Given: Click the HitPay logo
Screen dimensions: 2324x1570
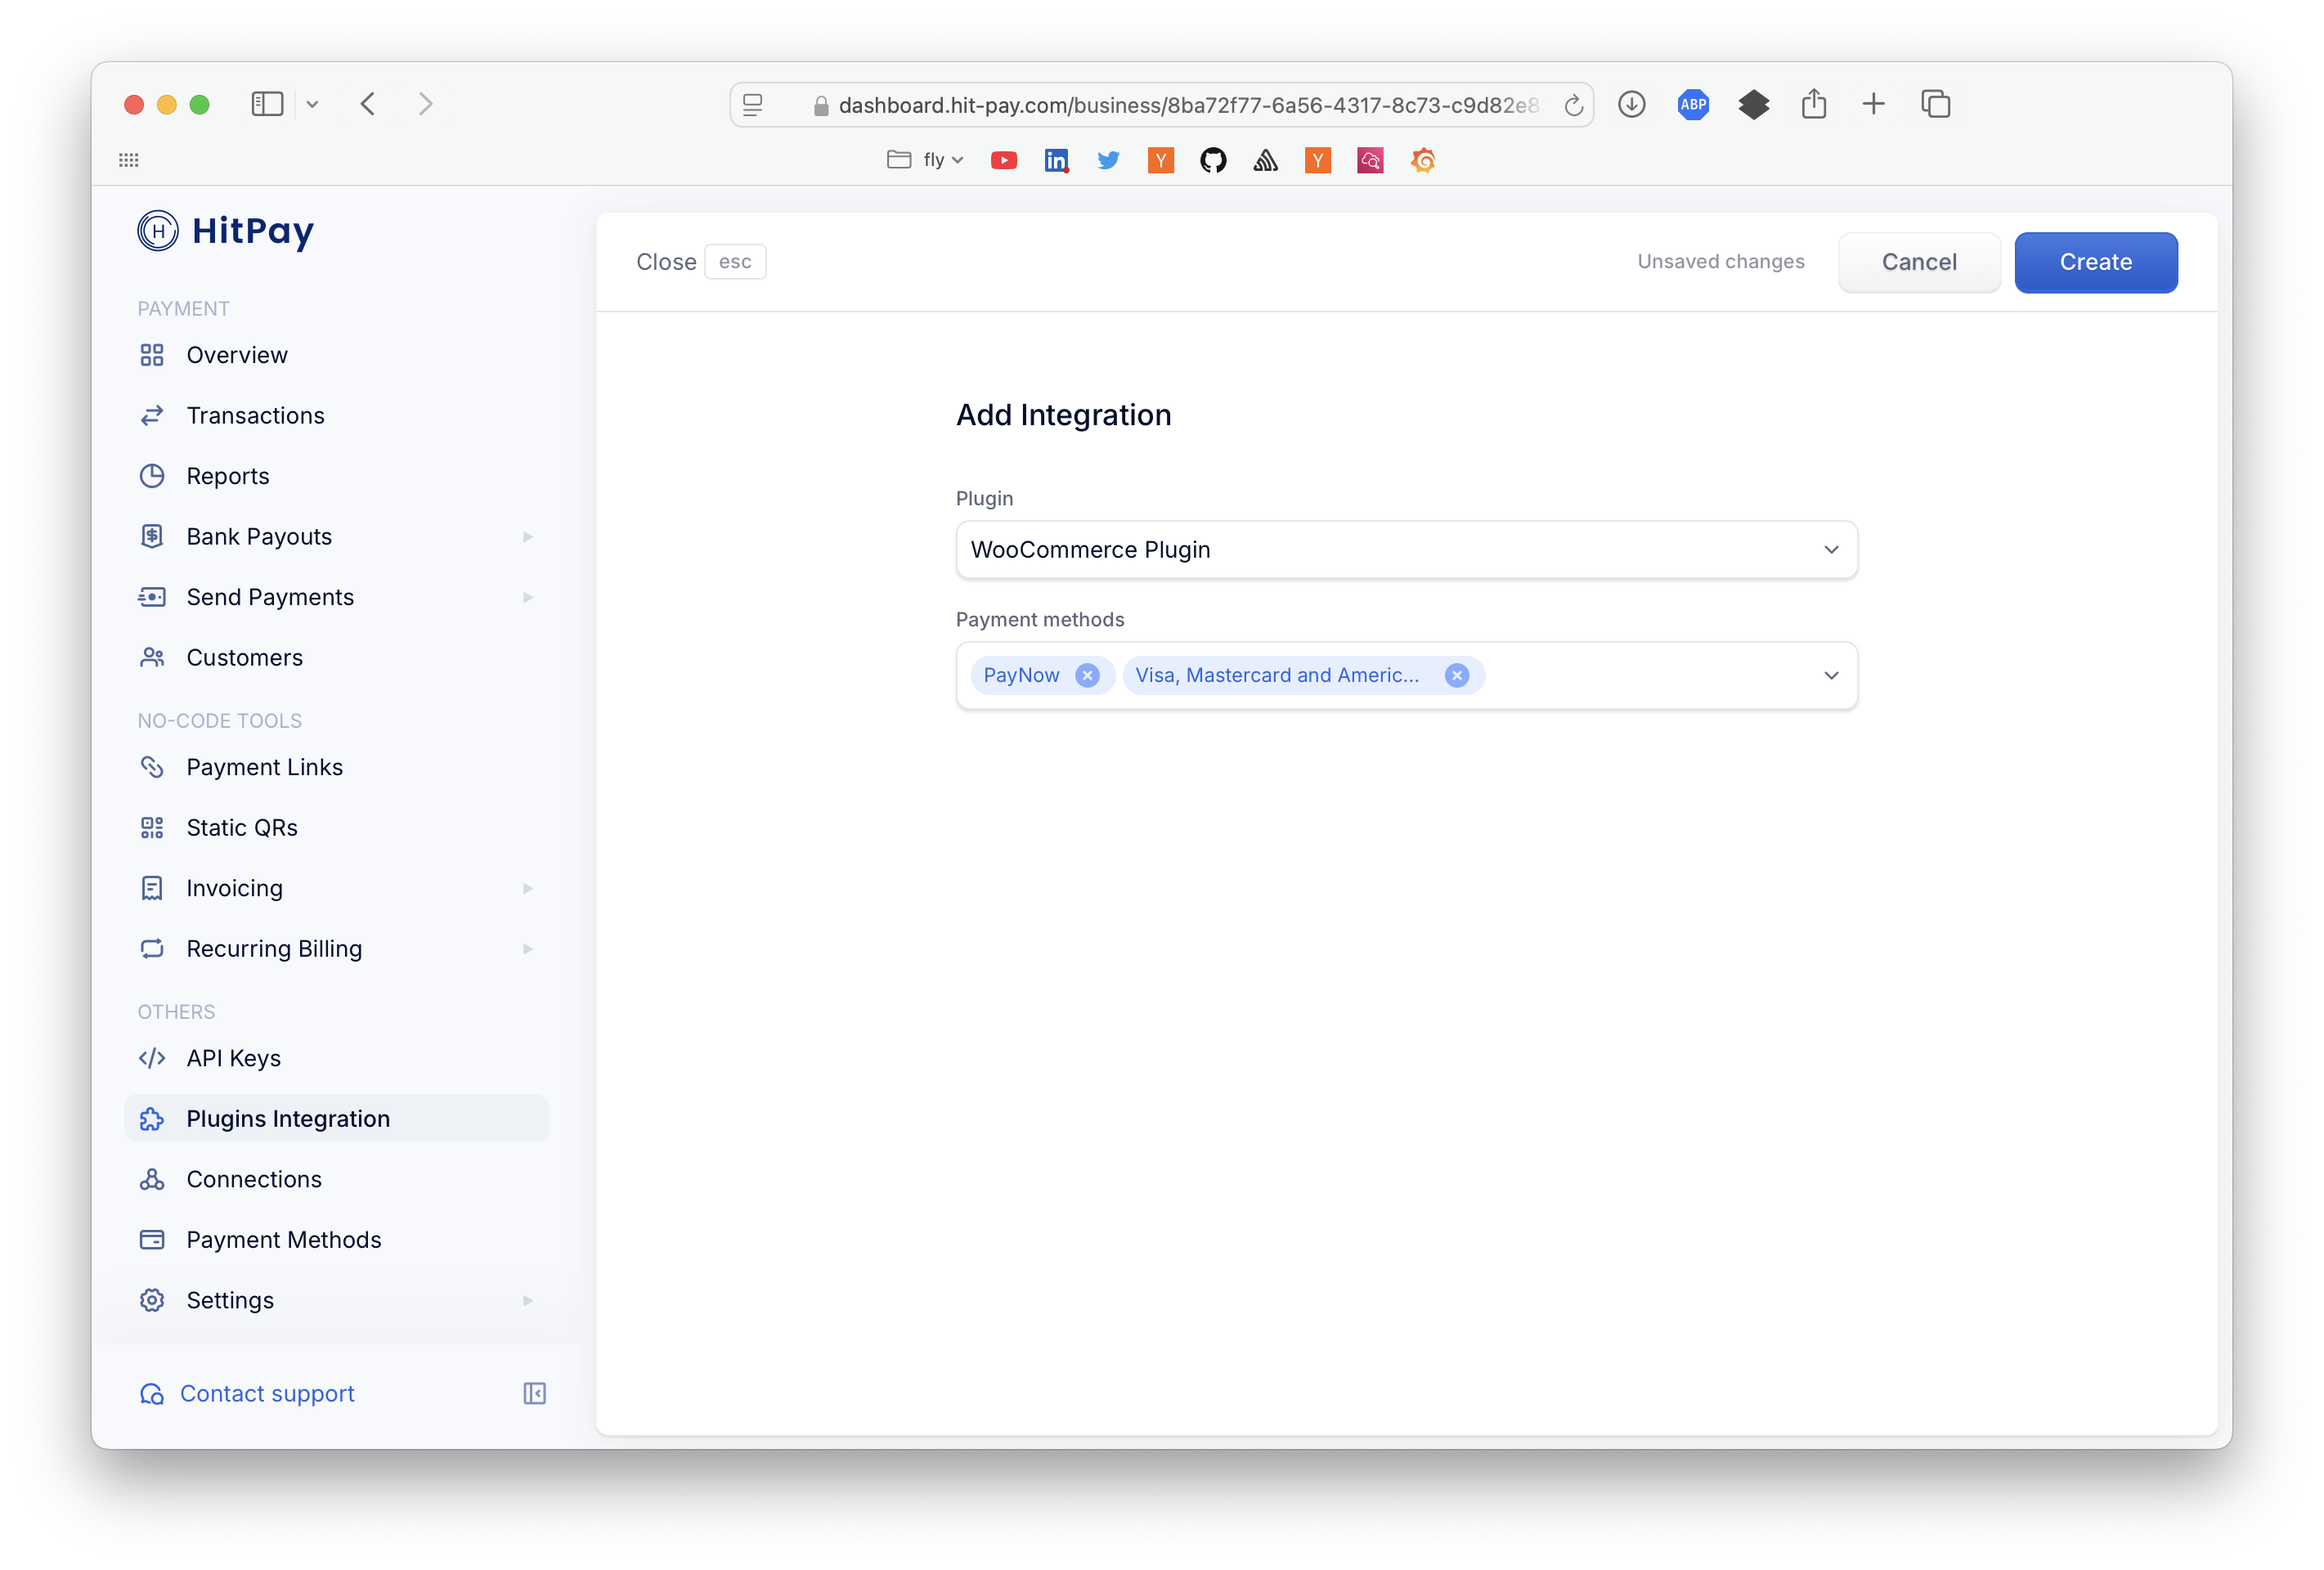Looking at the screenshot, I should [226, 231].
